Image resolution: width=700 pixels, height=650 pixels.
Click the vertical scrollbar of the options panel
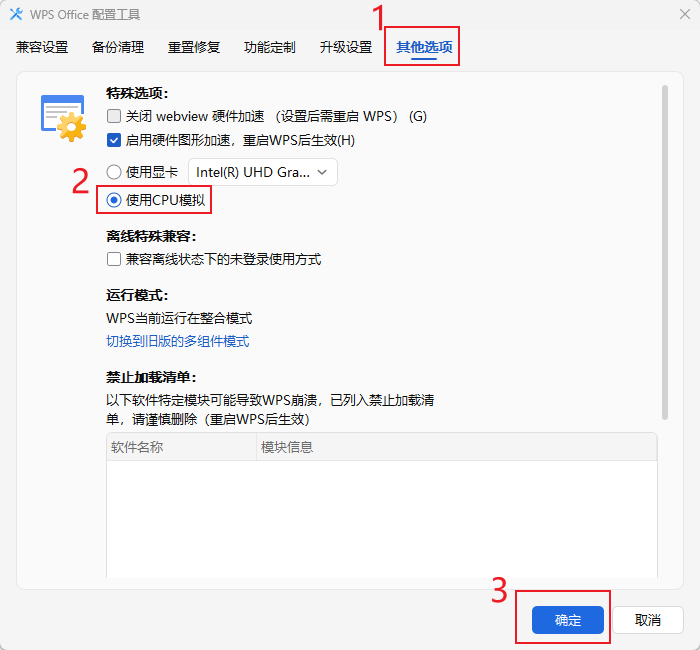coord(664,250)
